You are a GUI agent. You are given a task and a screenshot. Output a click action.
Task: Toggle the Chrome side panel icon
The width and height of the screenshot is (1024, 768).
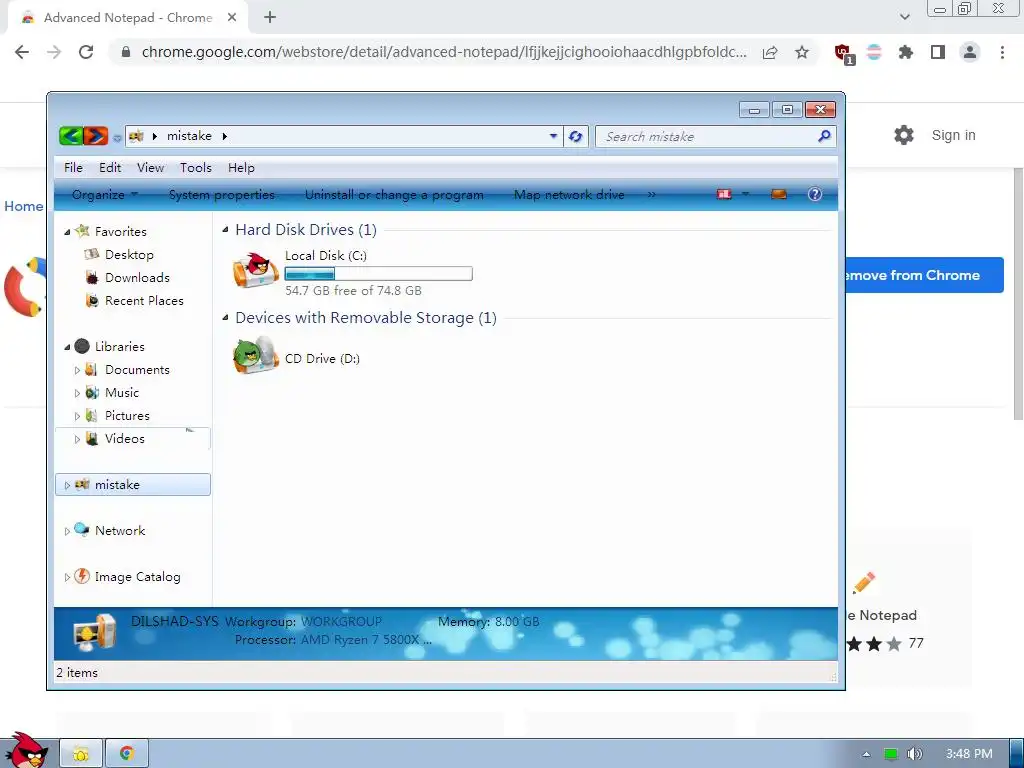[x=938, y=52]
